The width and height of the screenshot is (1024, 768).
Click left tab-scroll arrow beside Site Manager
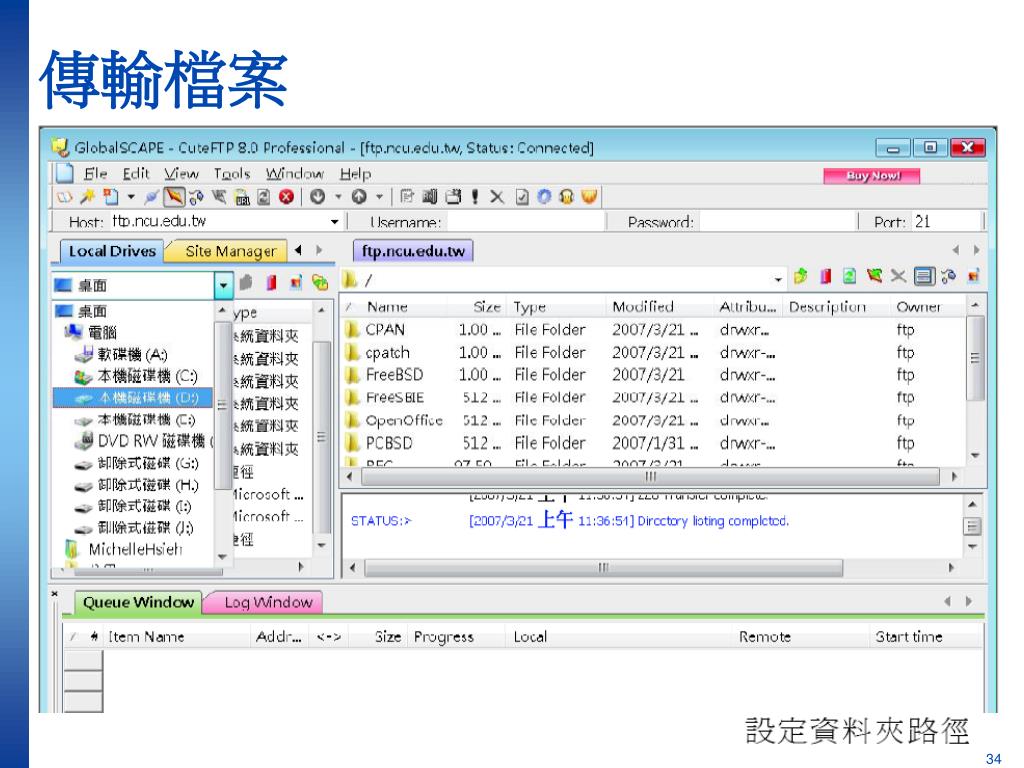click(298, 249)
